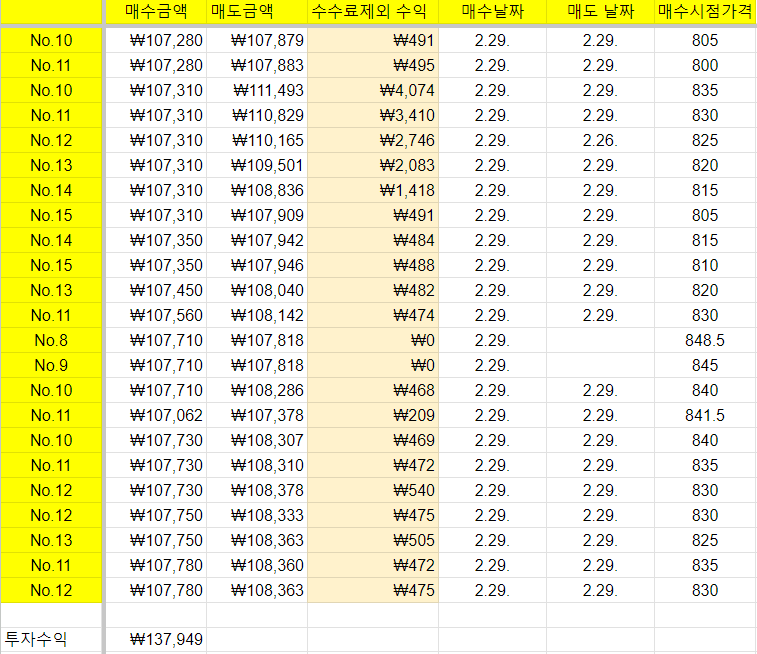Select the ₩111,493 sell amount cell
757x654 pixels.
(x=257, y=90)
